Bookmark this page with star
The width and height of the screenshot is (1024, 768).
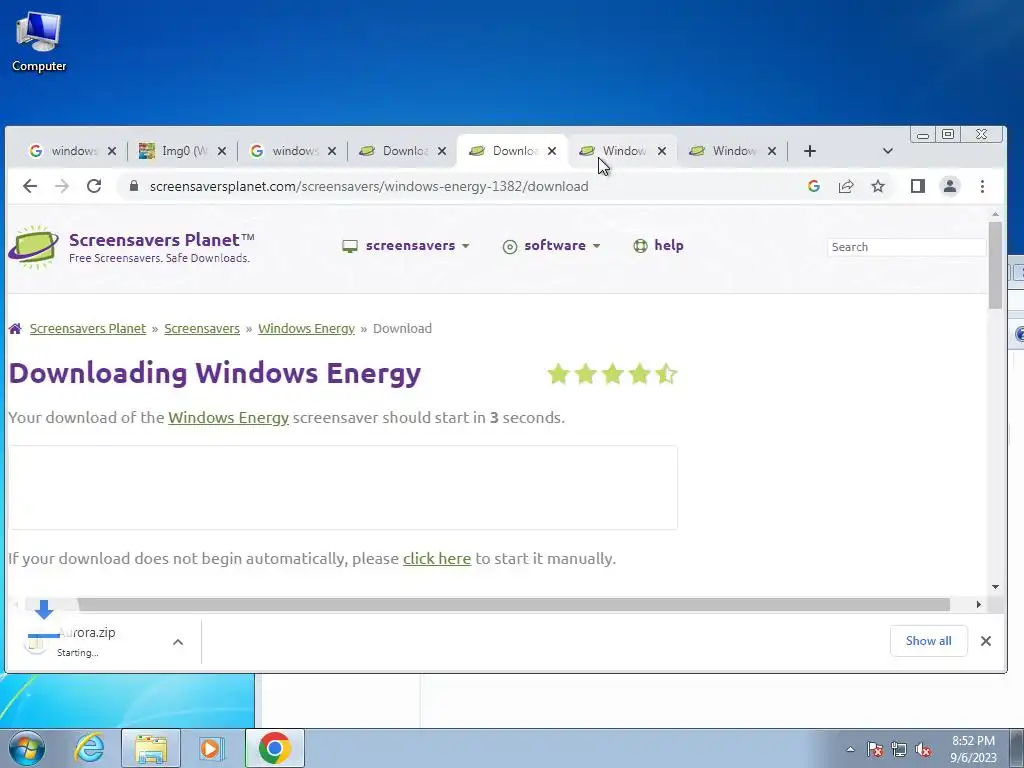tap(878, 186)
